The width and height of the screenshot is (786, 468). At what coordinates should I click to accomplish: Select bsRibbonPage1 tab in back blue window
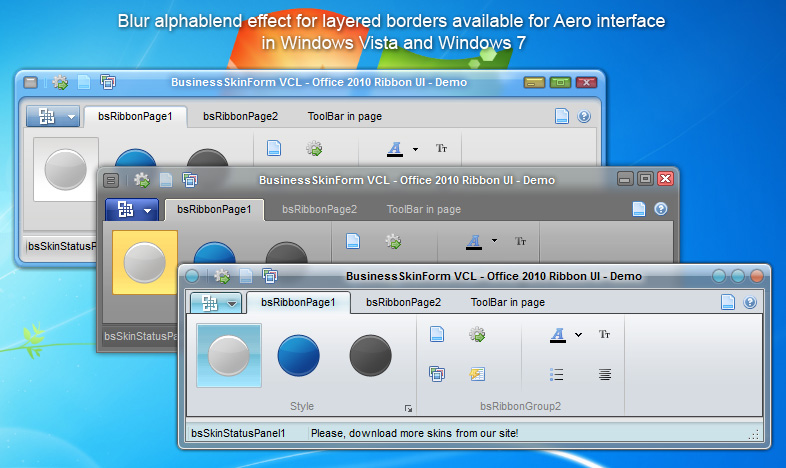pos(135,116)
